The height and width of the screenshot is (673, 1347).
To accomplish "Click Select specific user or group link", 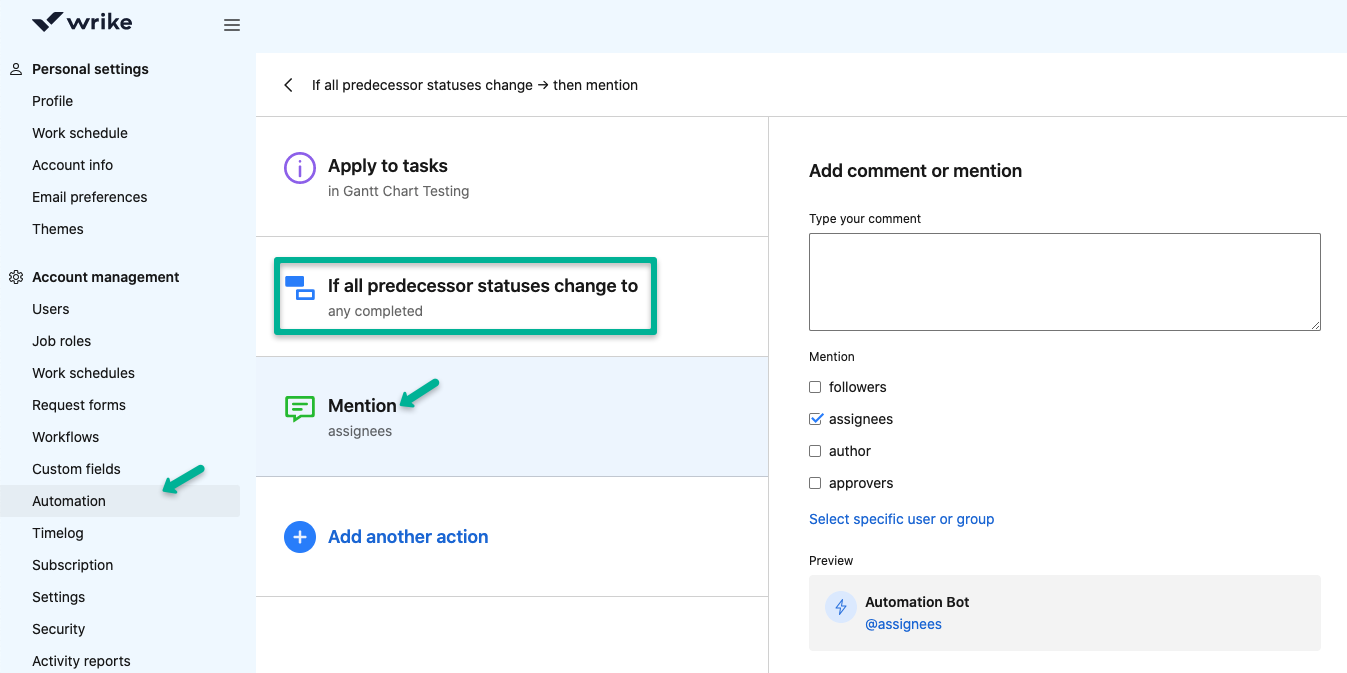I will point(901,519).
